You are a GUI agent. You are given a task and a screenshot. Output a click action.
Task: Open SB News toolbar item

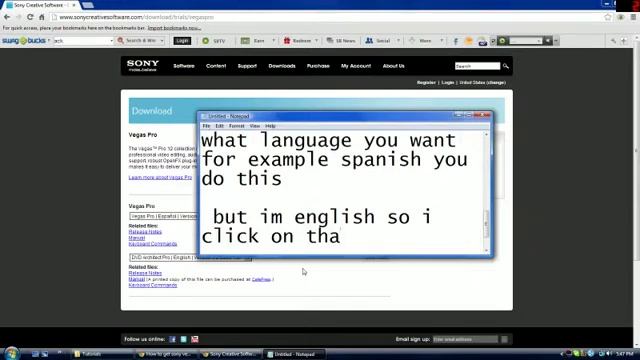pyautogui.click(x=341, y=41)
